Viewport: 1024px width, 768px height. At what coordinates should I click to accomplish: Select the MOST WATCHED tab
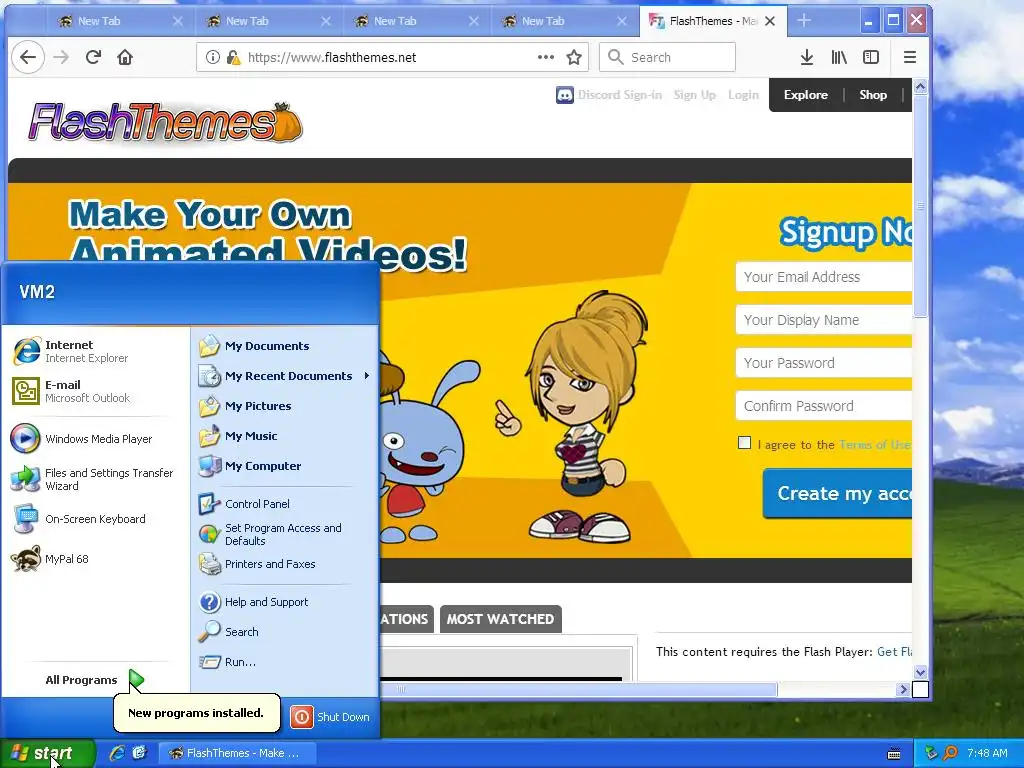point(500,619)
